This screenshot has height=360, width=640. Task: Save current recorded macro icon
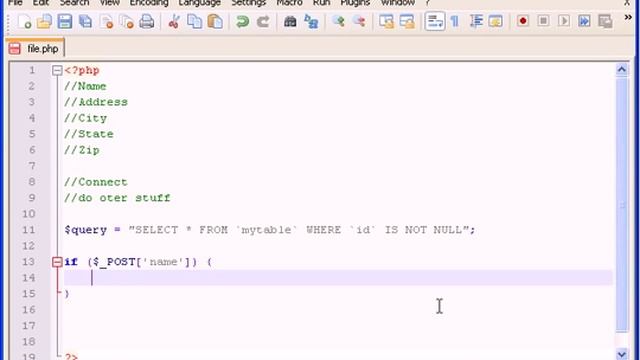605,21
